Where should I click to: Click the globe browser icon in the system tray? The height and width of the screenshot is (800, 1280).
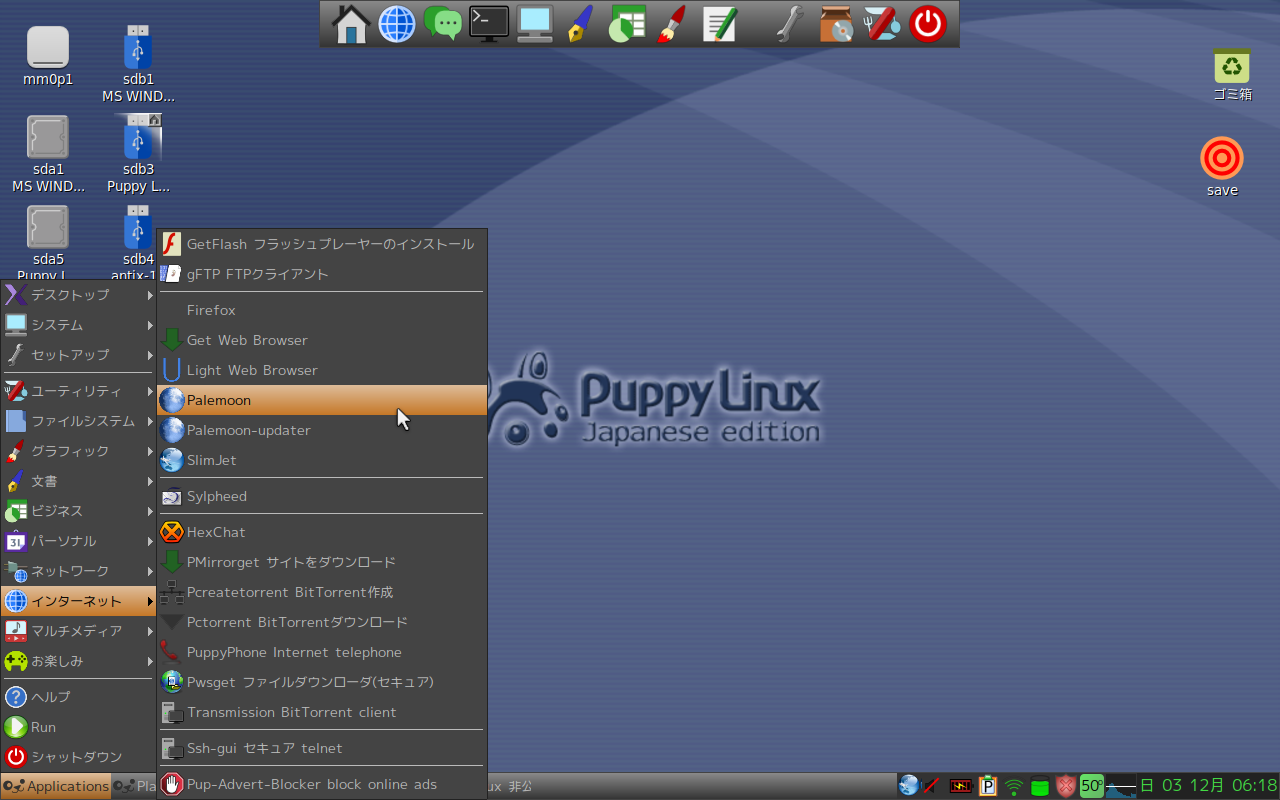click(909, 786)
